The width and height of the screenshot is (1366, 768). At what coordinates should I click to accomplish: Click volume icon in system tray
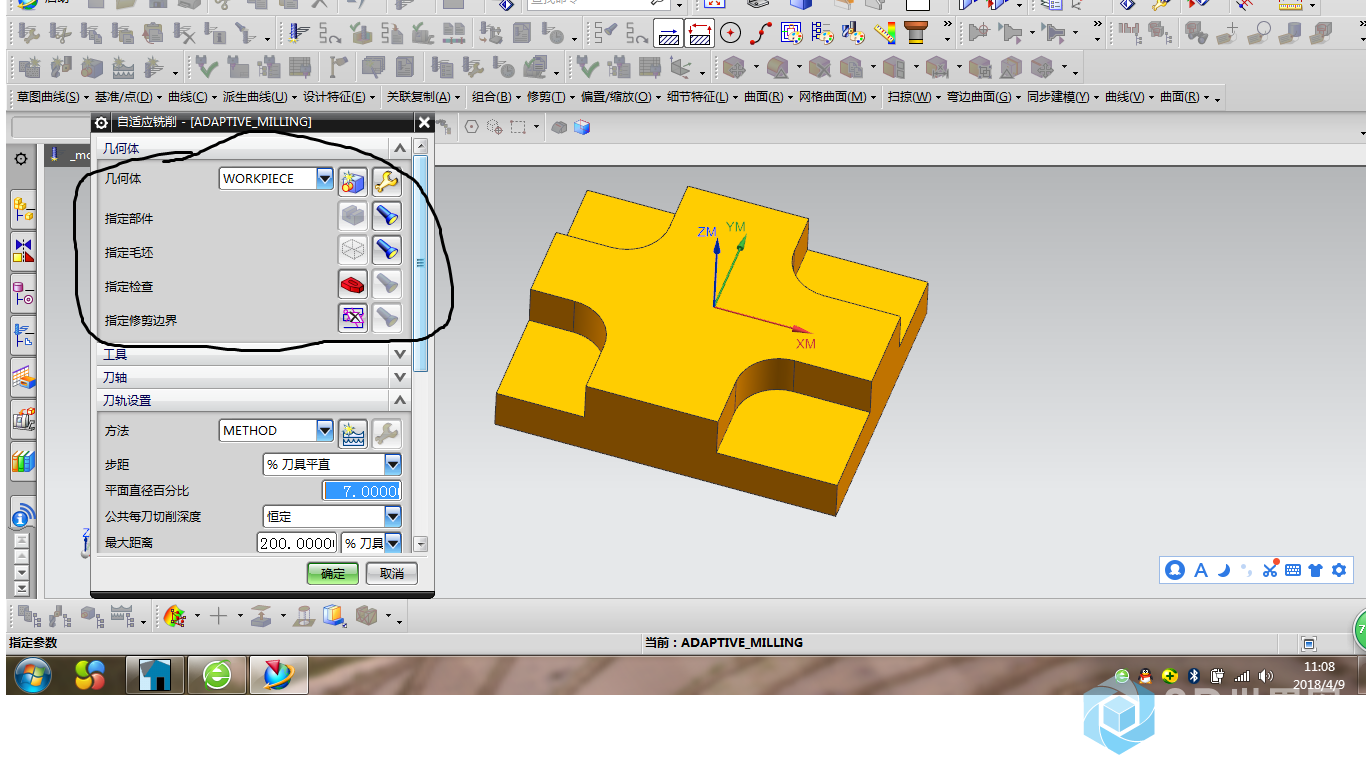coord(1266,676)
